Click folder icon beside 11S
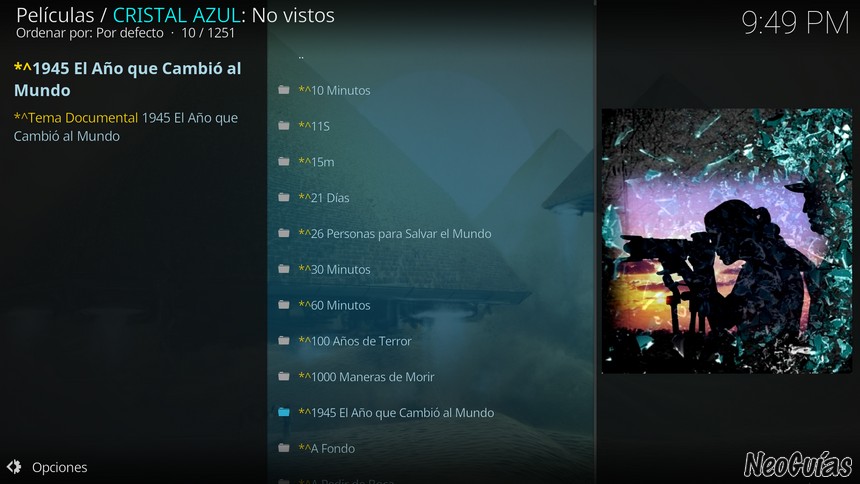This screenshot has width=860, height=484. [284, 126]
